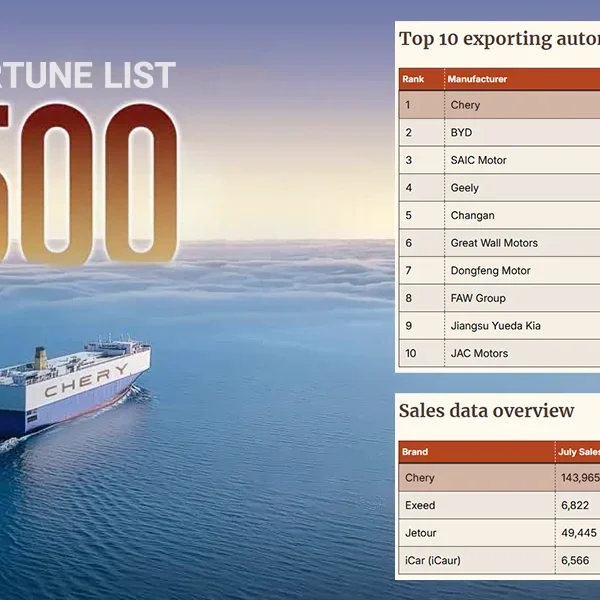Viewport: 600px width, 600px height.
Task: Click the July Sales column header
Action: (x=579, y=452)
